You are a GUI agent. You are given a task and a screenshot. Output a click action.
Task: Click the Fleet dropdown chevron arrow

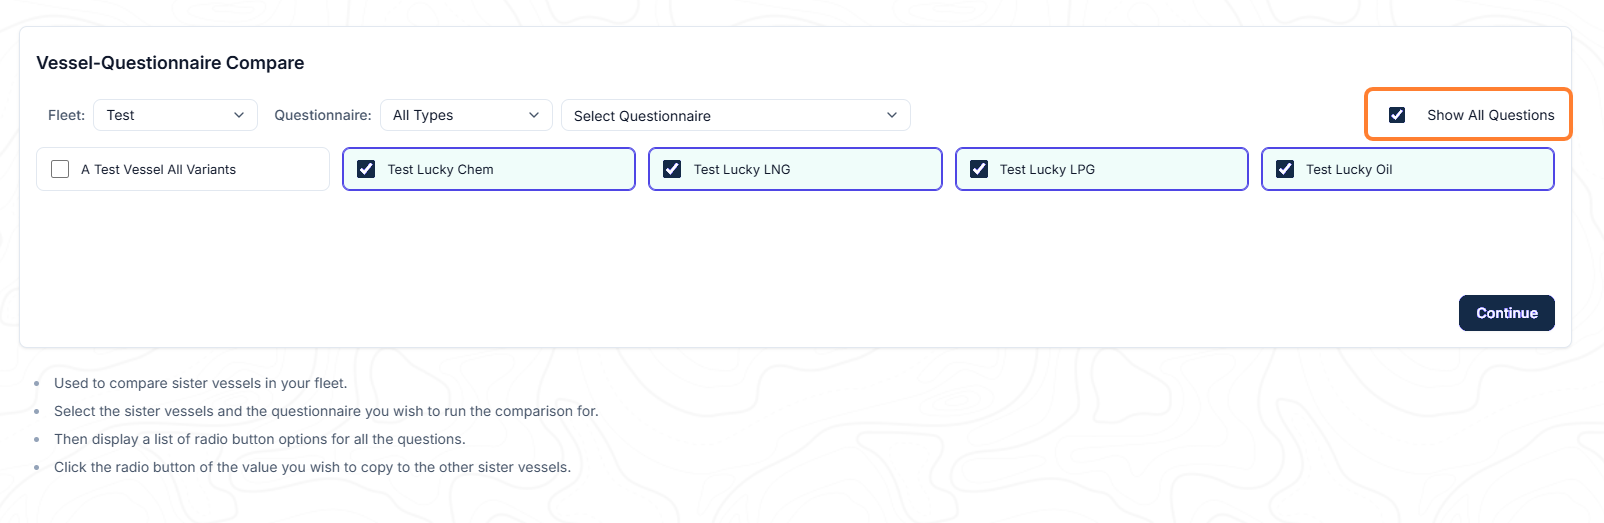click(239, 115)
